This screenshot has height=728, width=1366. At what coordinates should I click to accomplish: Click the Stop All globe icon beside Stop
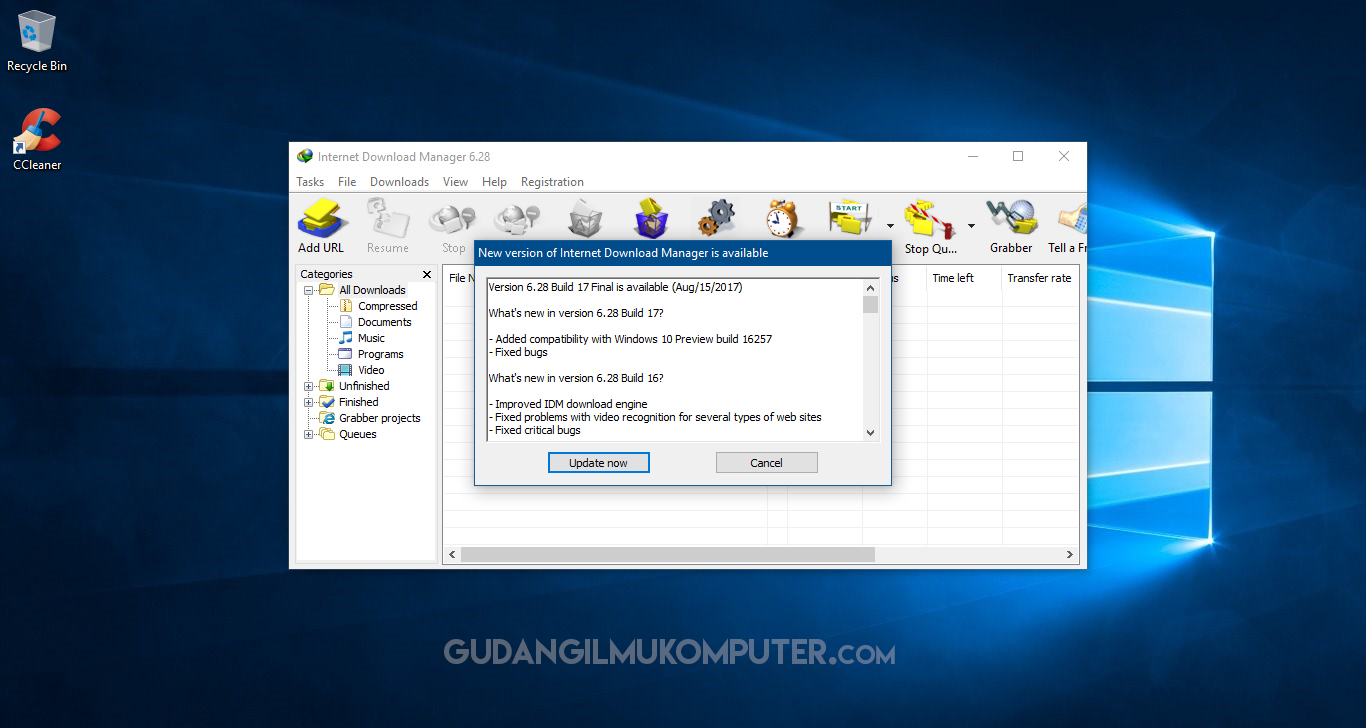518,219
